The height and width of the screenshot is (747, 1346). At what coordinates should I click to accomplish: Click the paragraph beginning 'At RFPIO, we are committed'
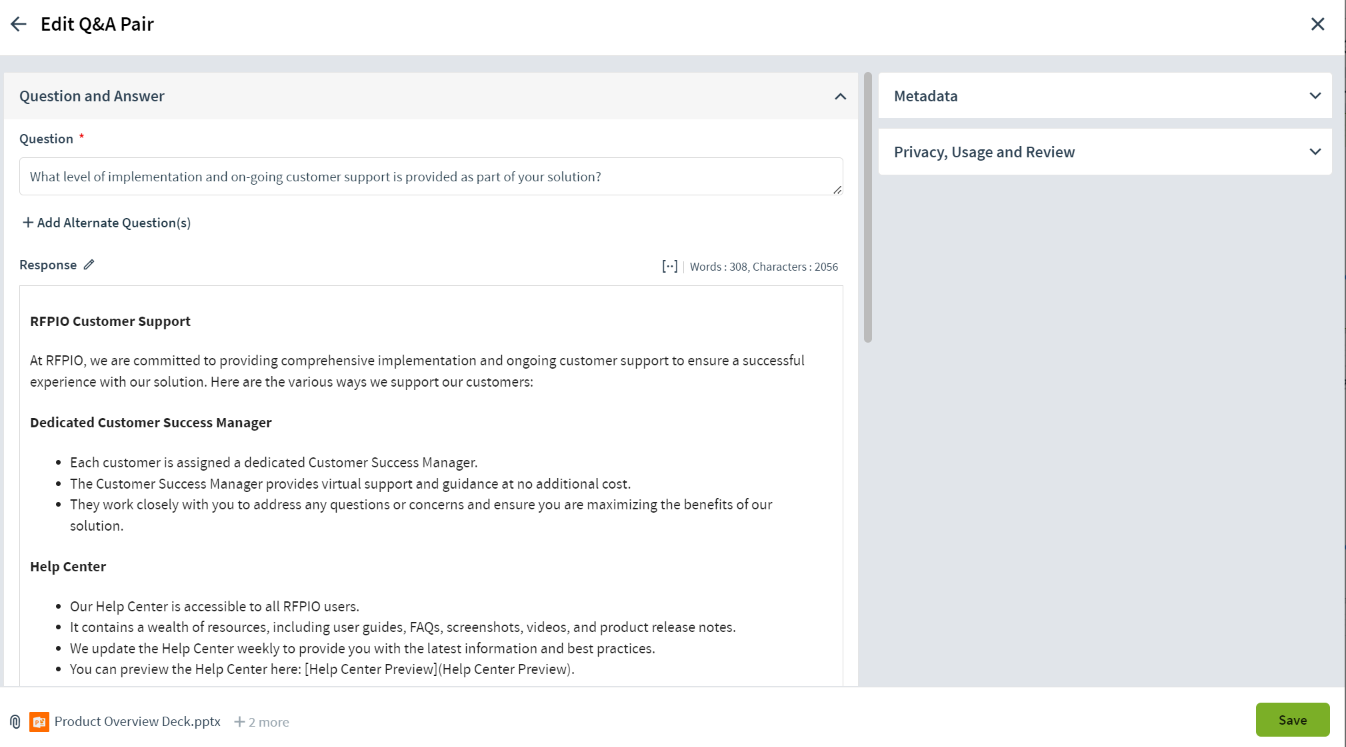[x=417, y=371]
